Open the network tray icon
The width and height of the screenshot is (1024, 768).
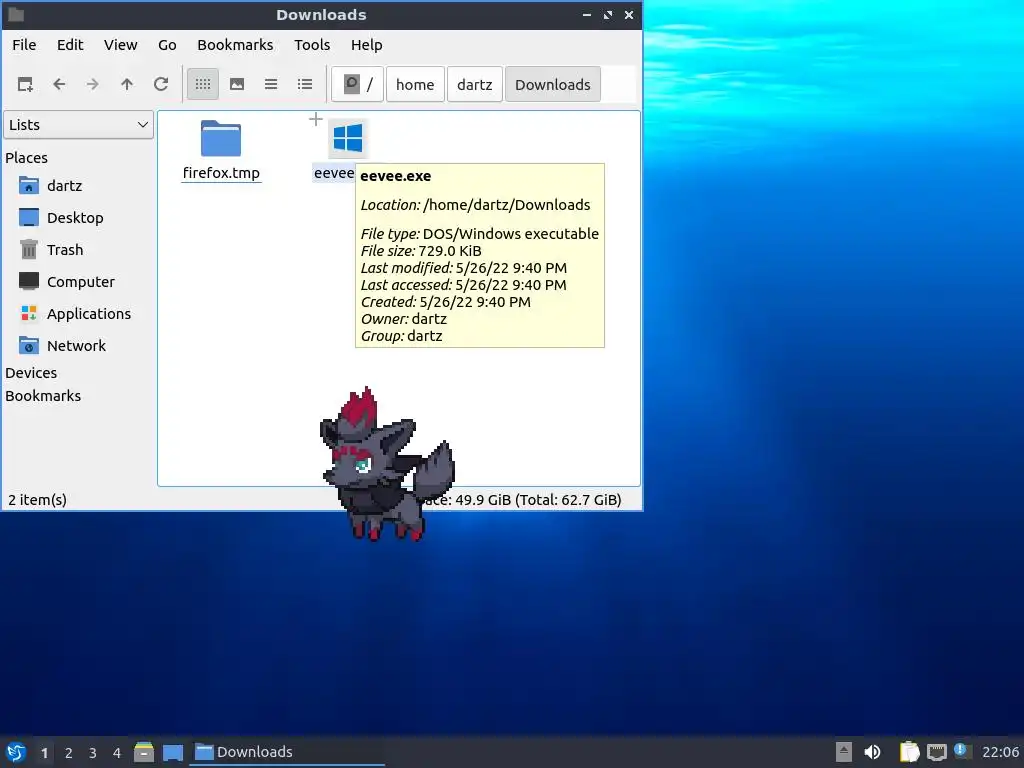click(937, 752)
